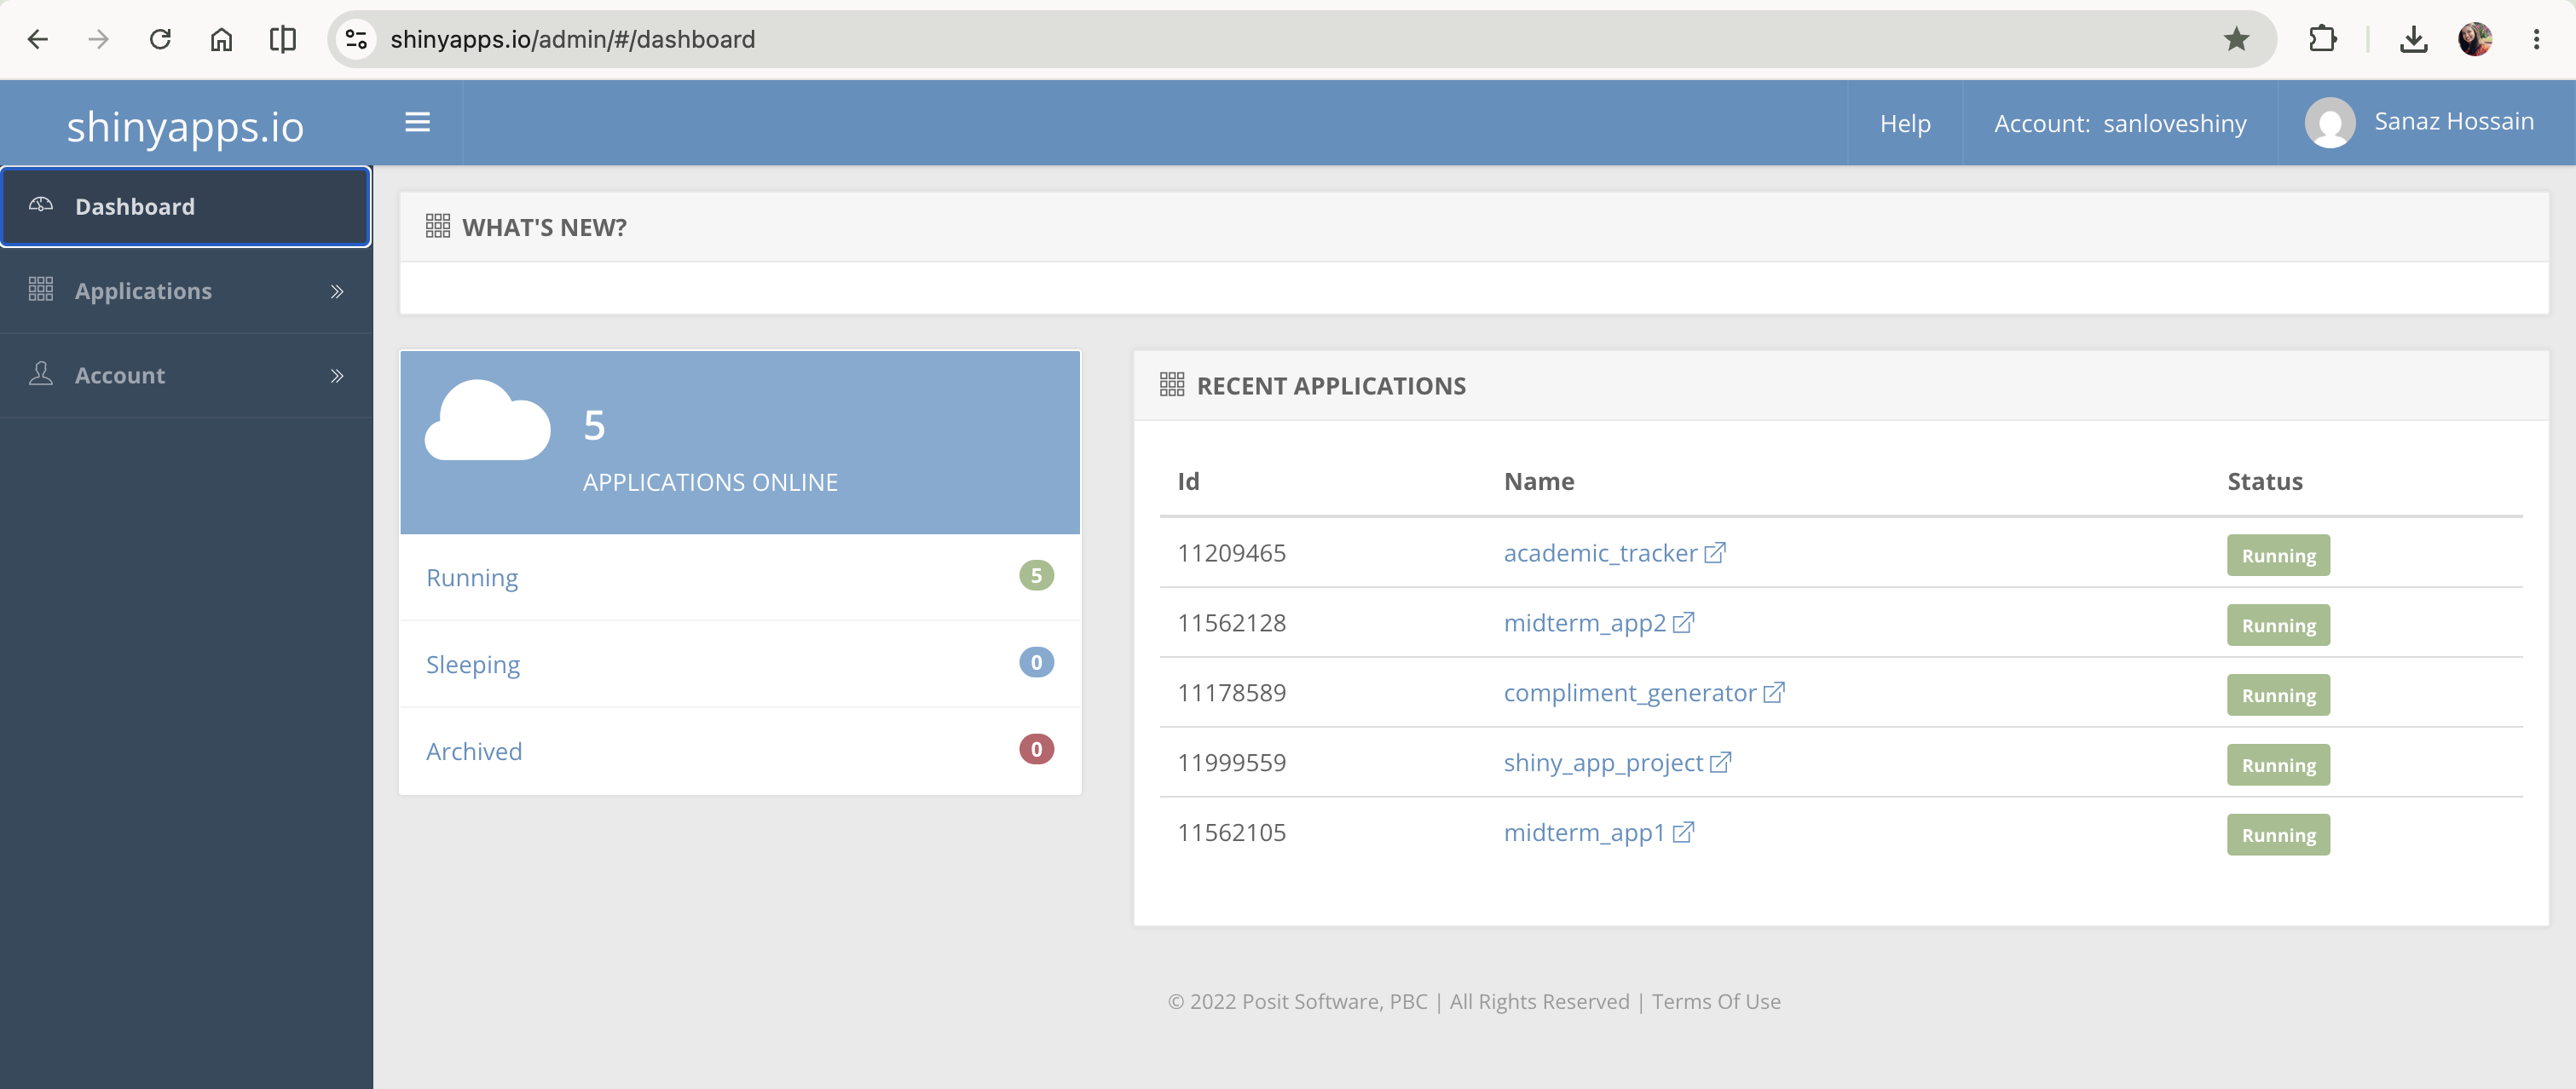Image resolution: width=2576 pixels, height=1089 pixels.
Task: Click the browser forward arrow
Action: coord(98,39)
